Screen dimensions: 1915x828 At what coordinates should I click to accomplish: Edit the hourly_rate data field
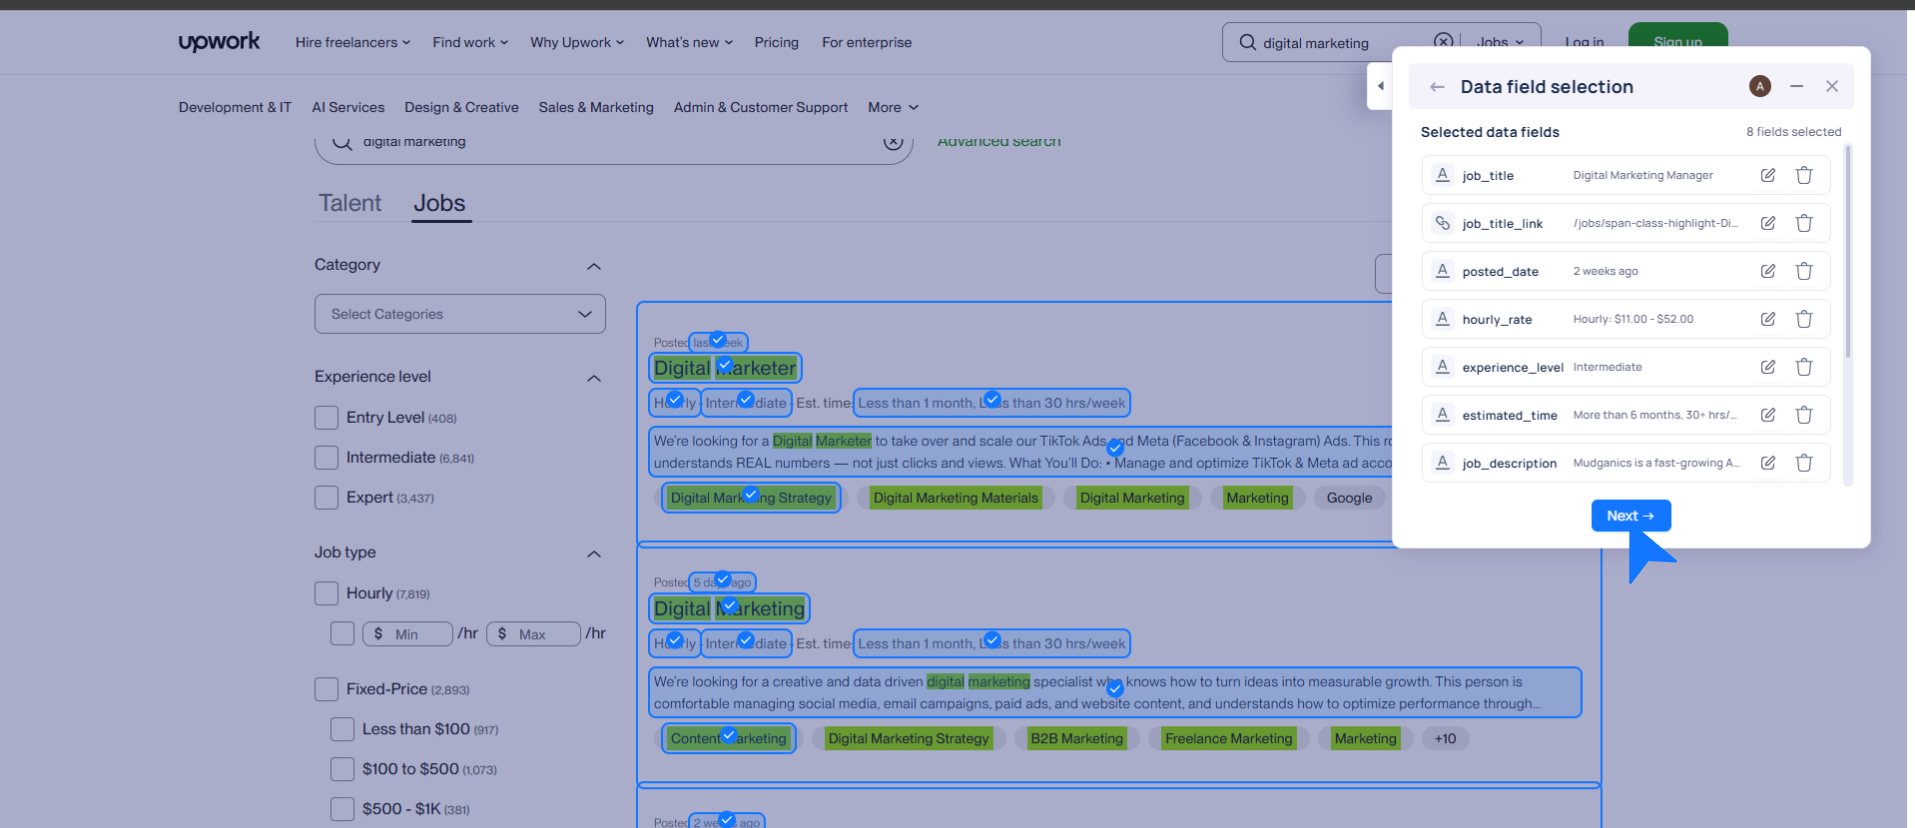click(x=1768, y=319)
